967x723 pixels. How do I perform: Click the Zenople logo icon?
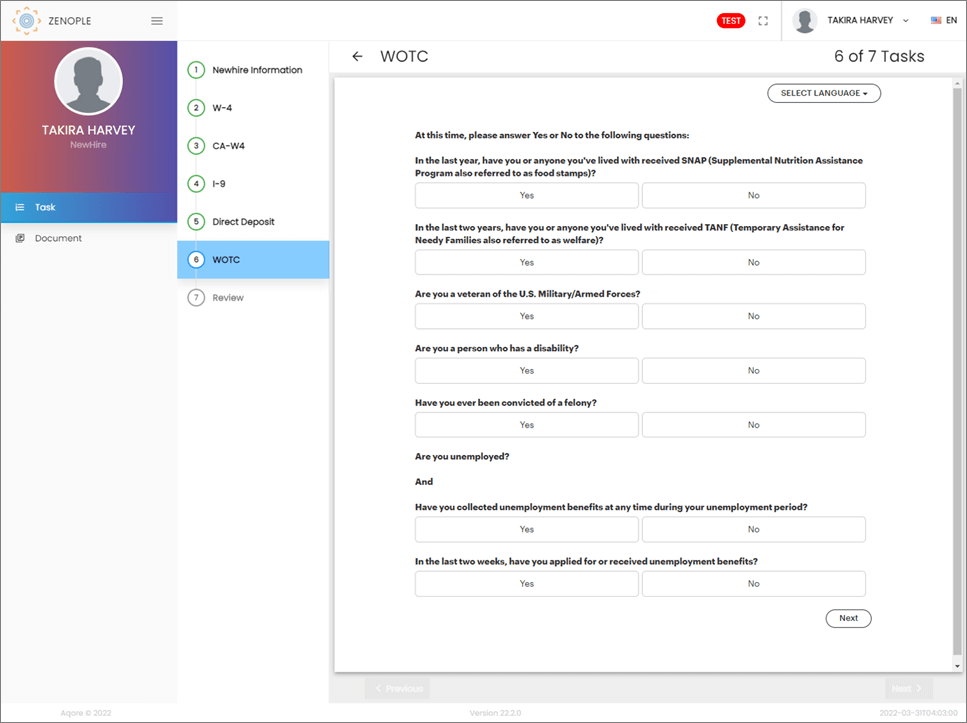[x=27, y=21]
